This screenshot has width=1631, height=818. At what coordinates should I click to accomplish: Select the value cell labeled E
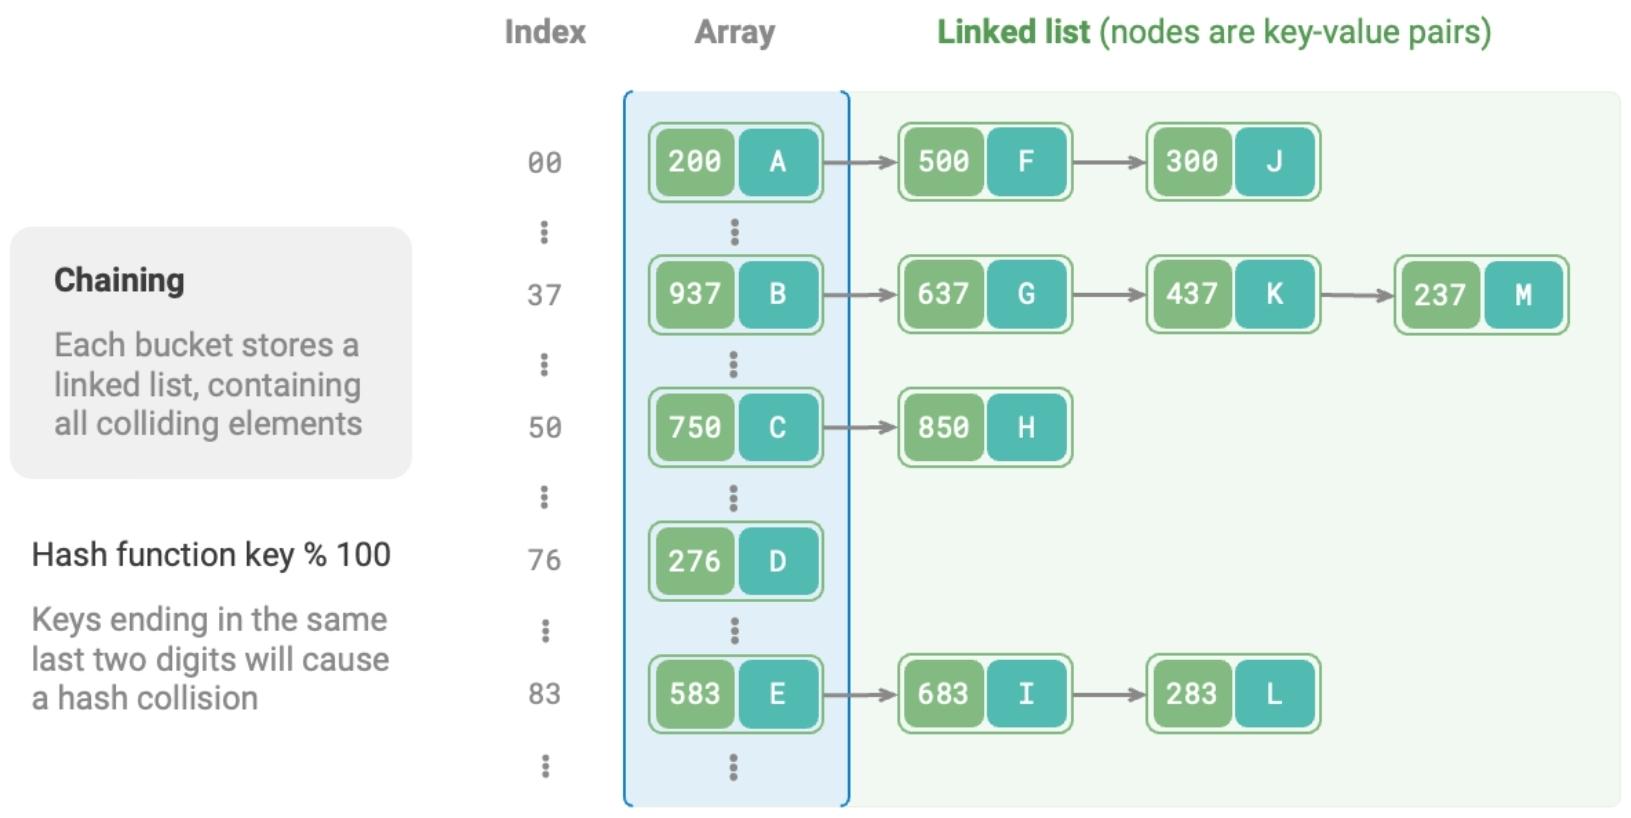[777, 694]
